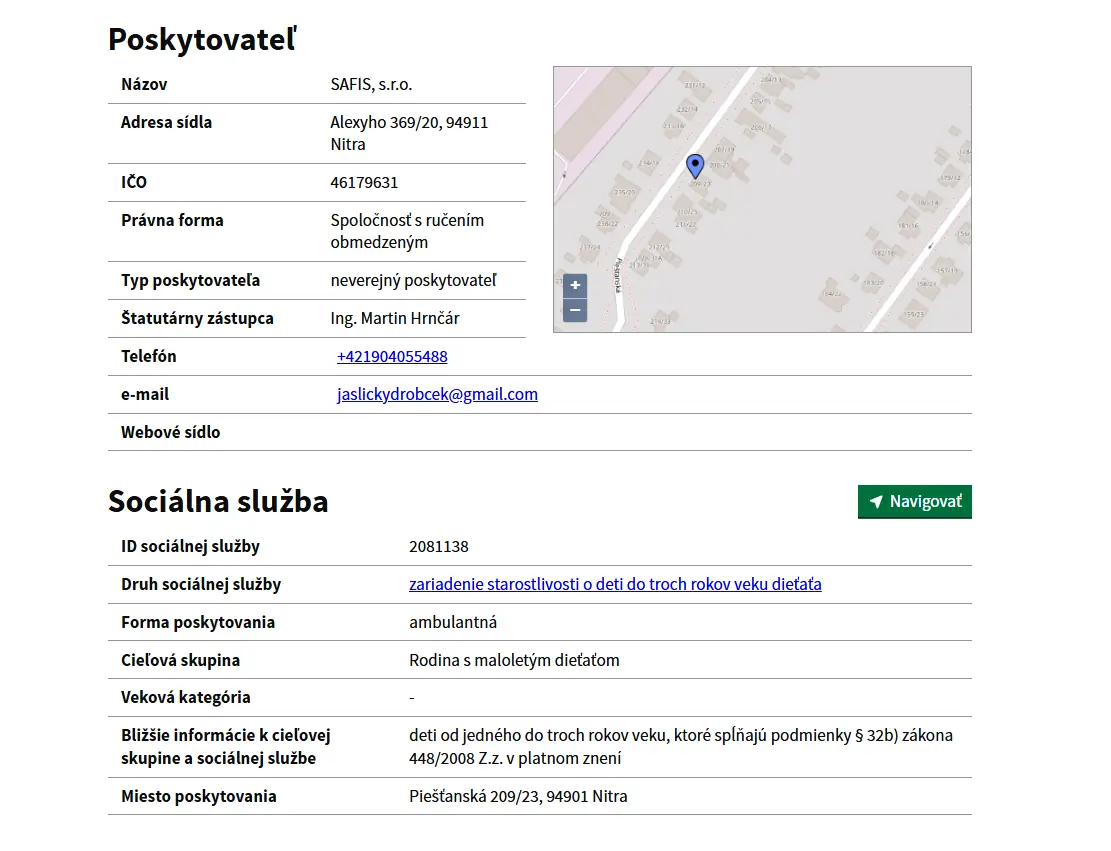Click the name Ing. Martin Hrnčár
Viewport: 1111px width, 851px height.
pyautogui.click(x=395, y=318)
